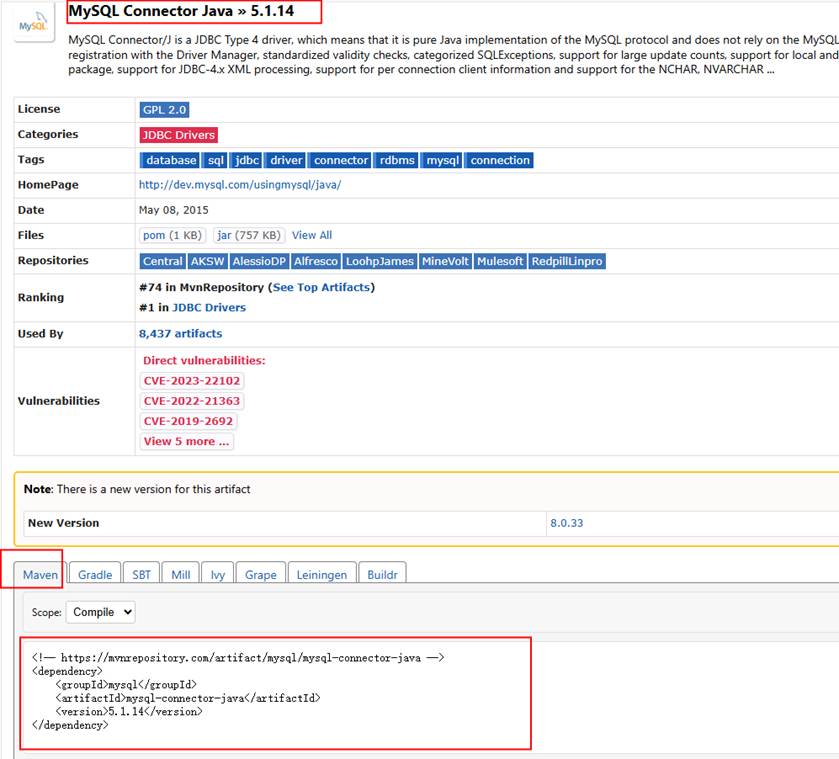
Task: Expand View 5 more vulnerabilities
Action: (186, 442)
